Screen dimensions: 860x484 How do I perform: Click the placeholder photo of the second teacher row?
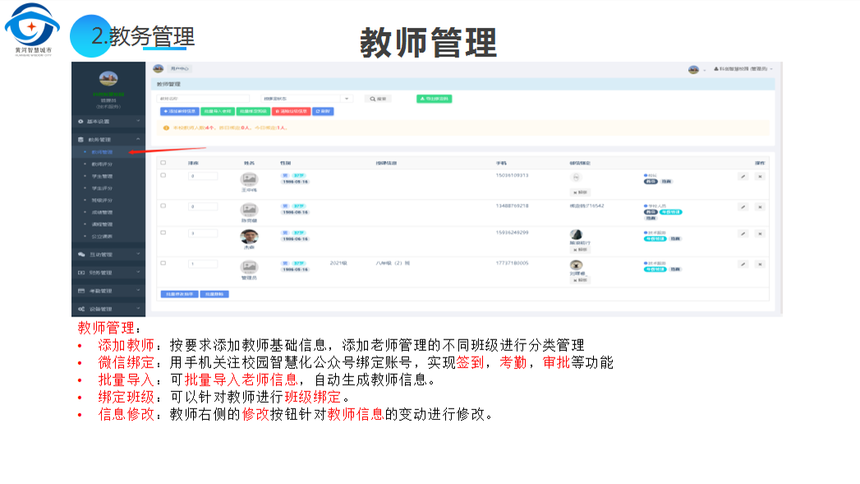click(x=249, y=209)
